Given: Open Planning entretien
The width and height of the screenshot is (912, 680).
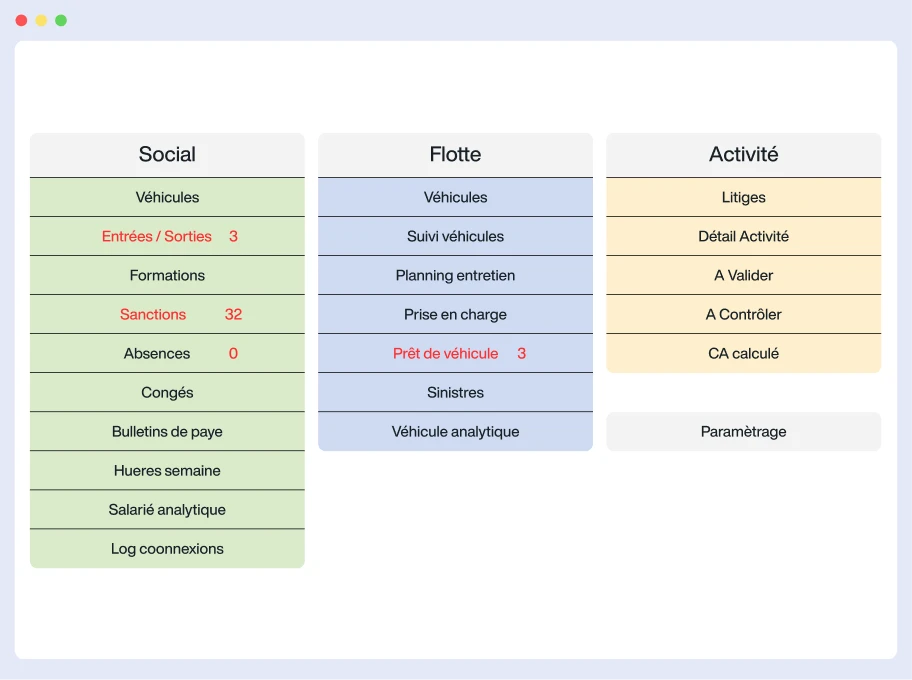Looking at the screenshot, I should pos(455,275).
